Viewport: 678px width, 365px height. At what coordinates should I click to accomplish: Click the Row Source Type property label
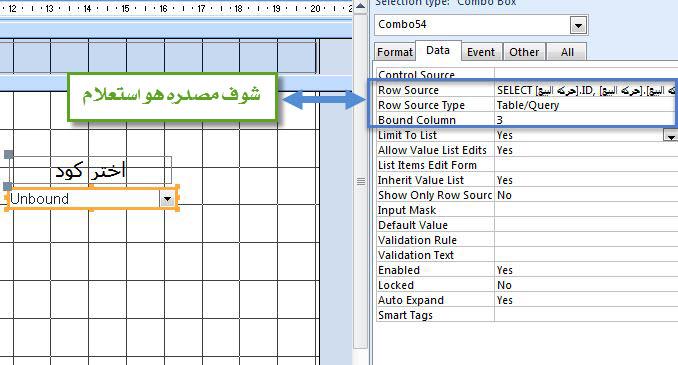(421, 105)
